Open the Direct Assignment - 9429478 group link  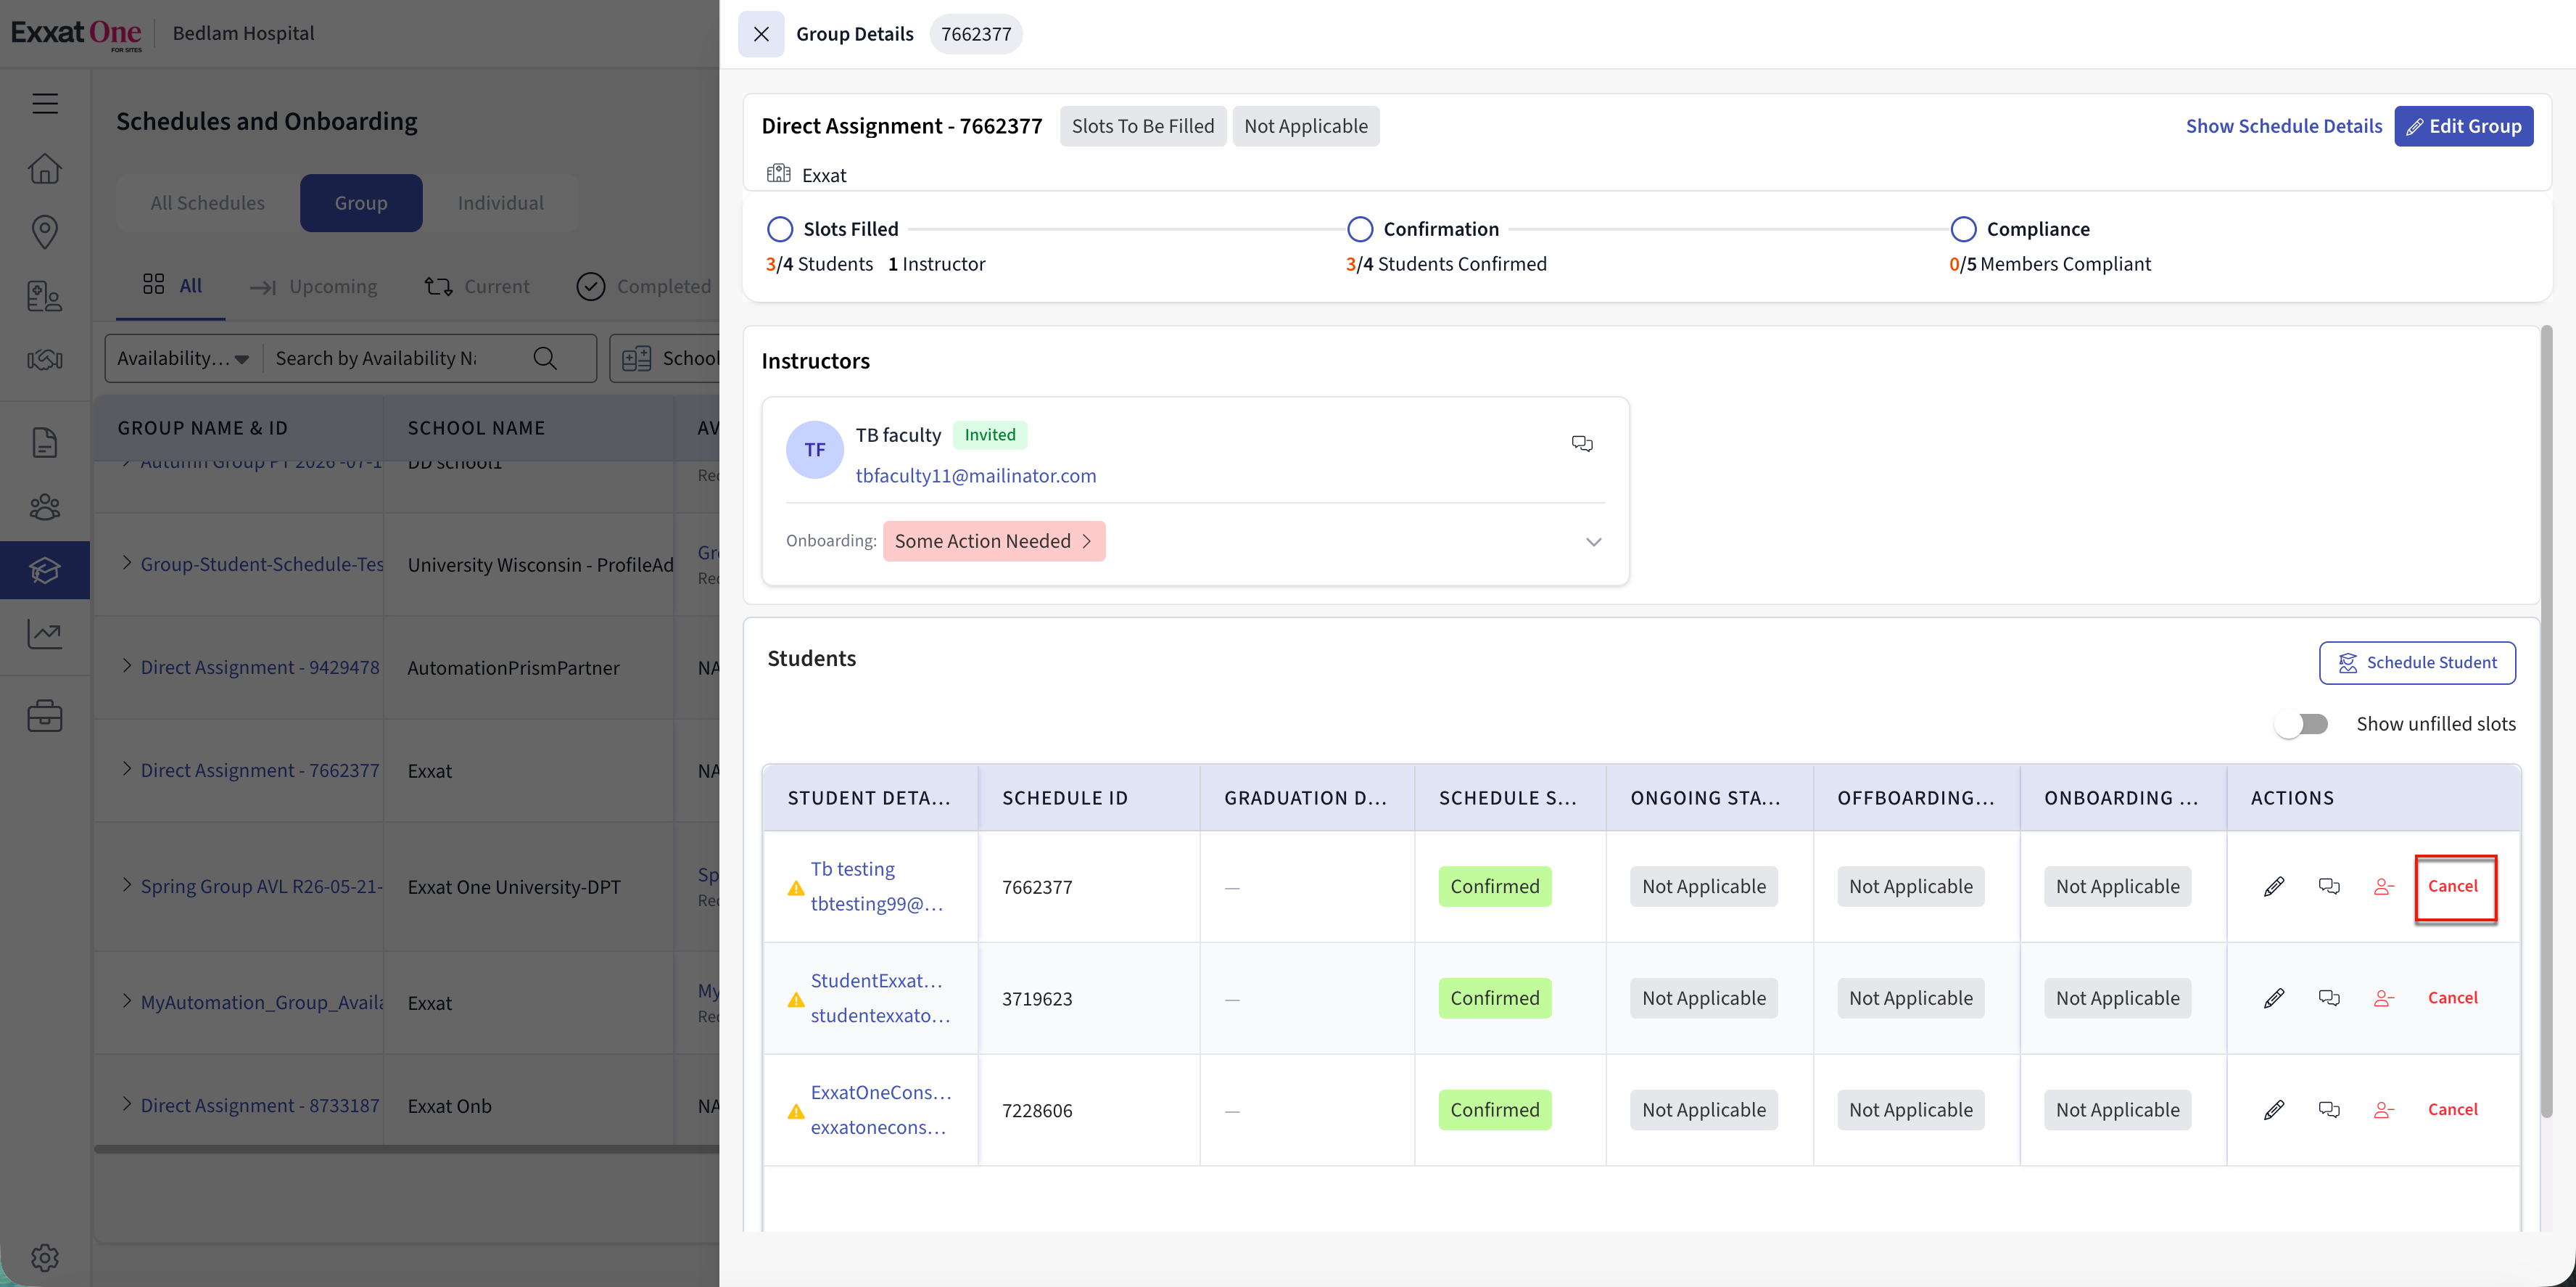click(x=260, y=667)
